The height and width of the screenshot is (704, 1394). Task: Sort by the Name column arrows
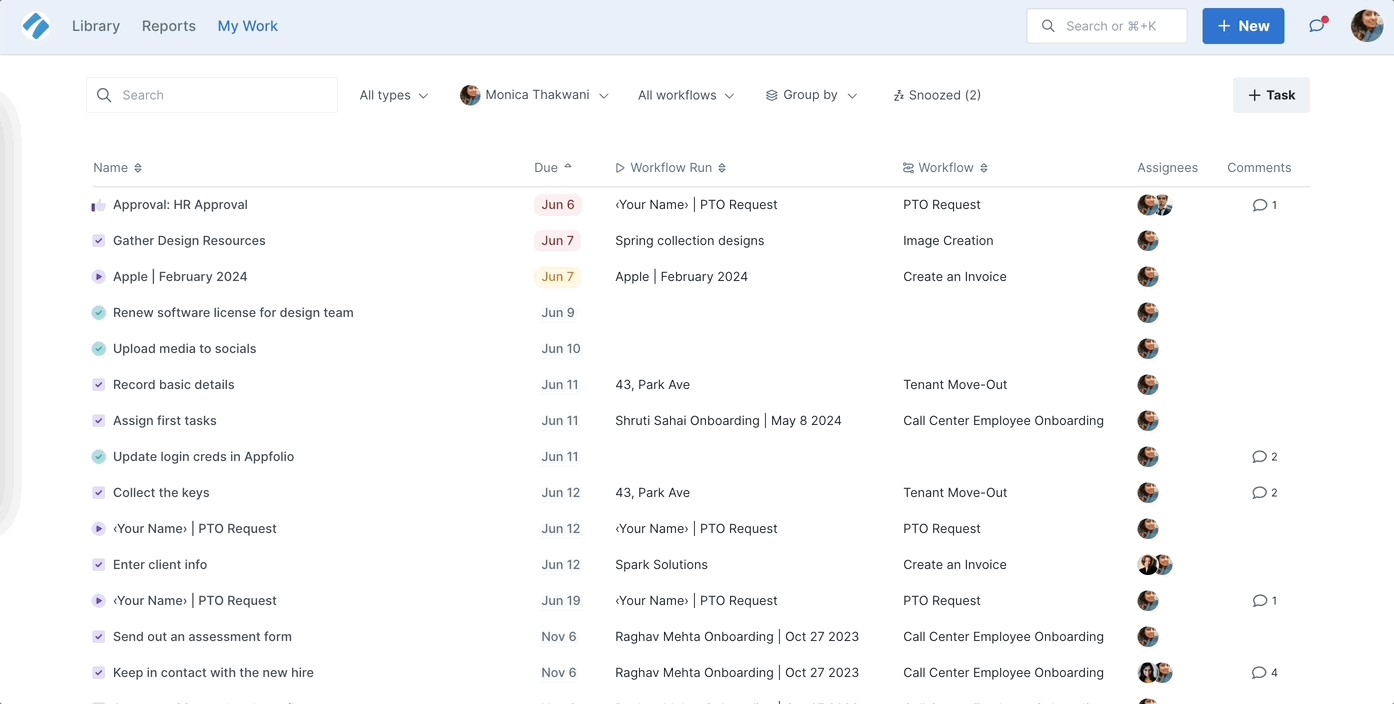[138, 168]
